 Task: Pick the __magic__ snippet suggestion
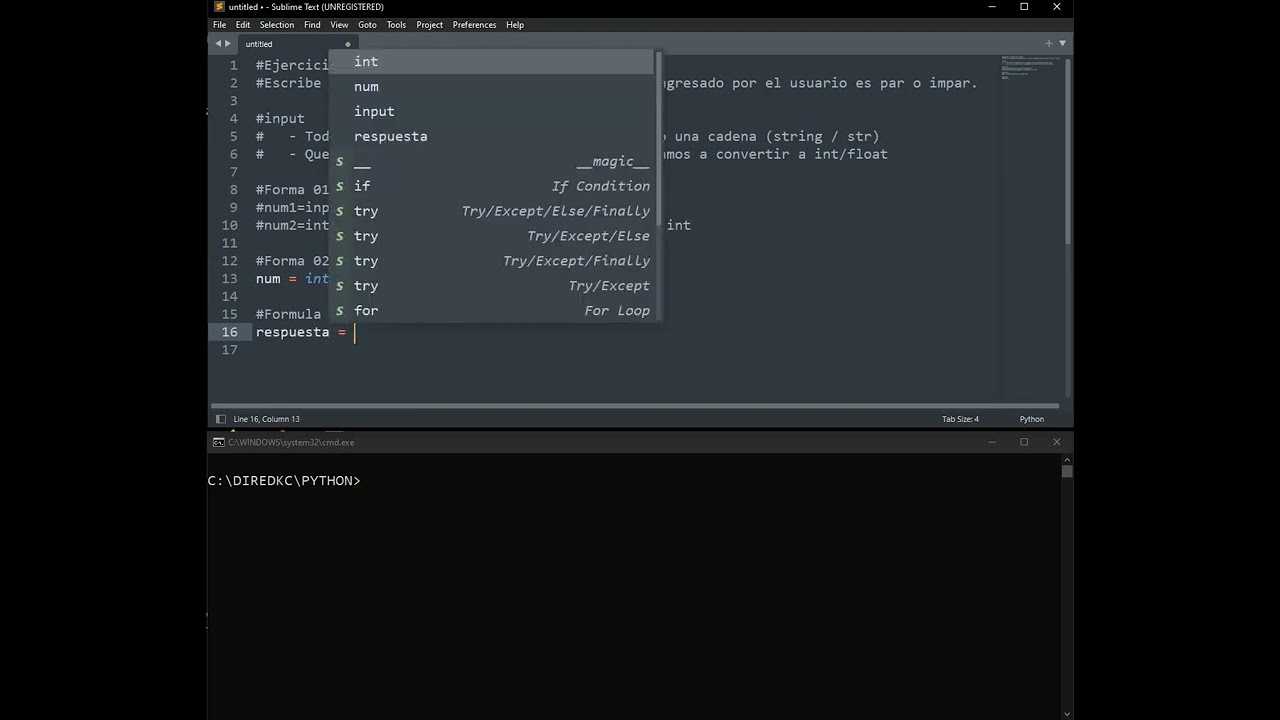click(x=491, y=162)
